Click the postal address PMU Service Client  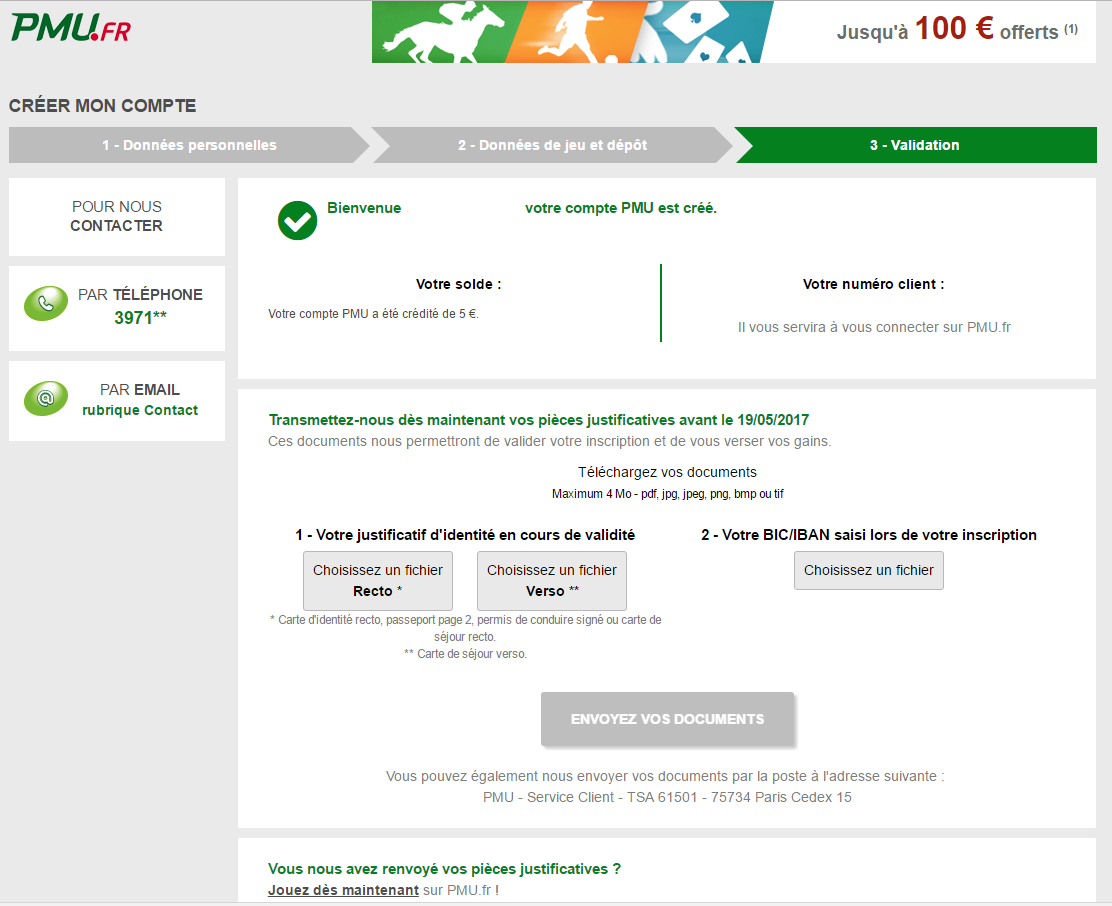point(667,797)
